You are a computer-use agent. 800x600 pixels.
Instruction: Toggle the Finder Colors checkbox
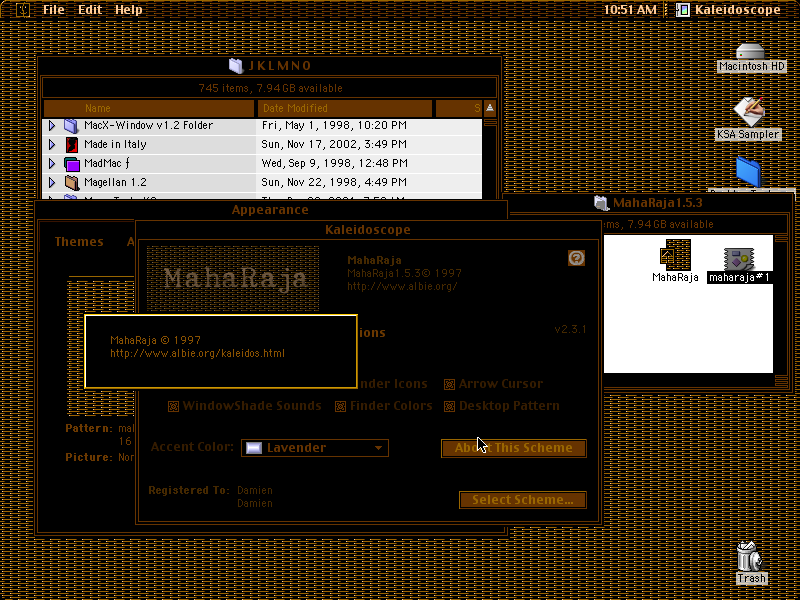(x=340, y=407)
